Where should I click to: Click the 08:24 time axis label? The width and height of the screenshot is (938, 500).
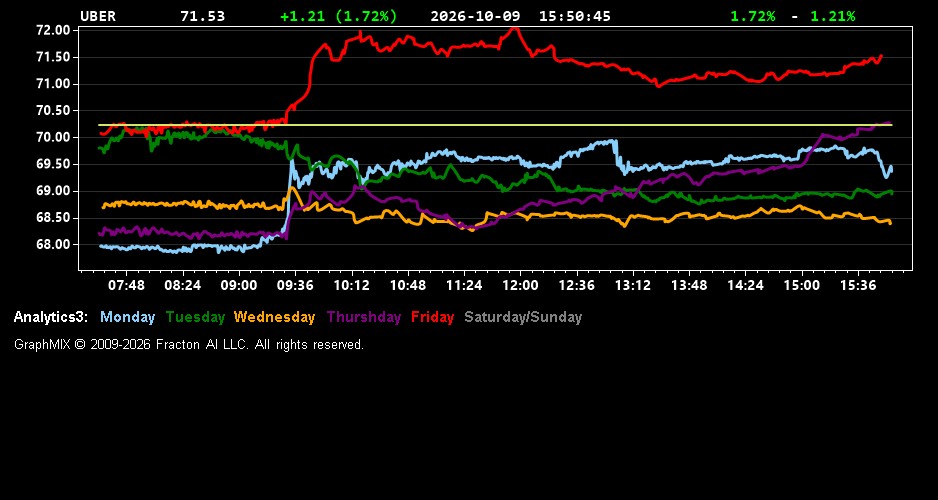[x=182, y=286]
